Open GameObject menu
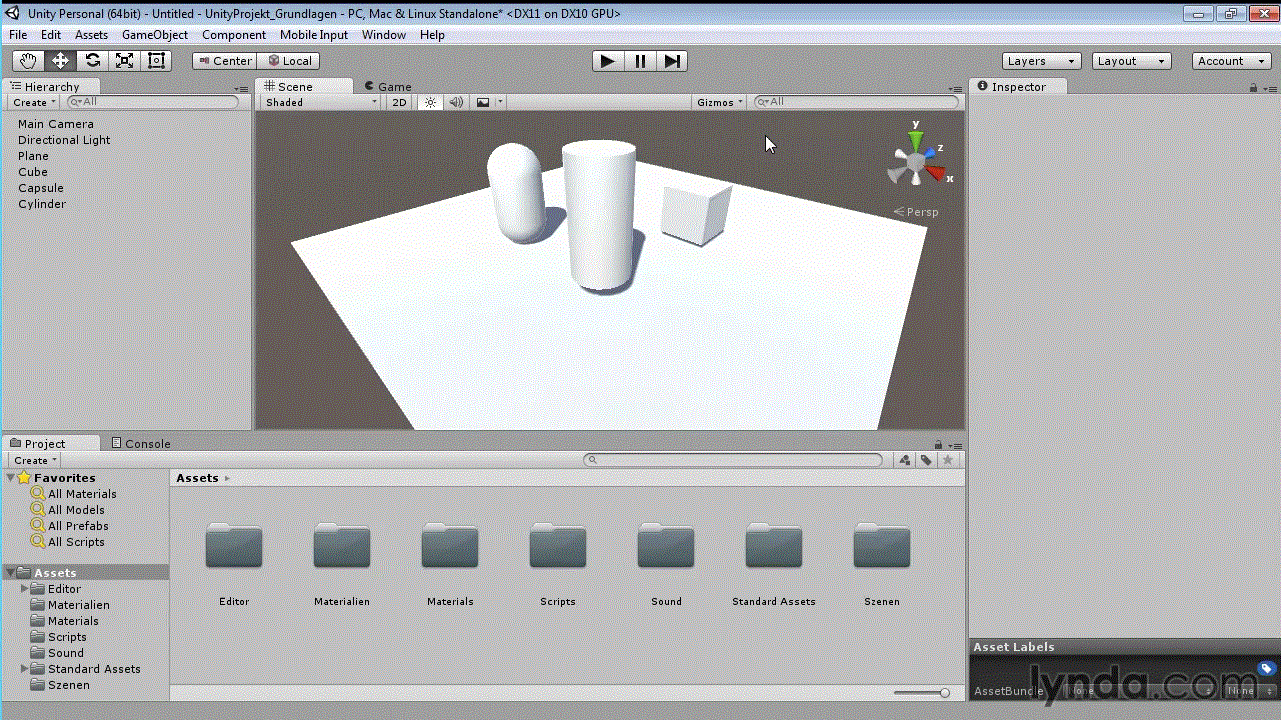 point(155,34)
